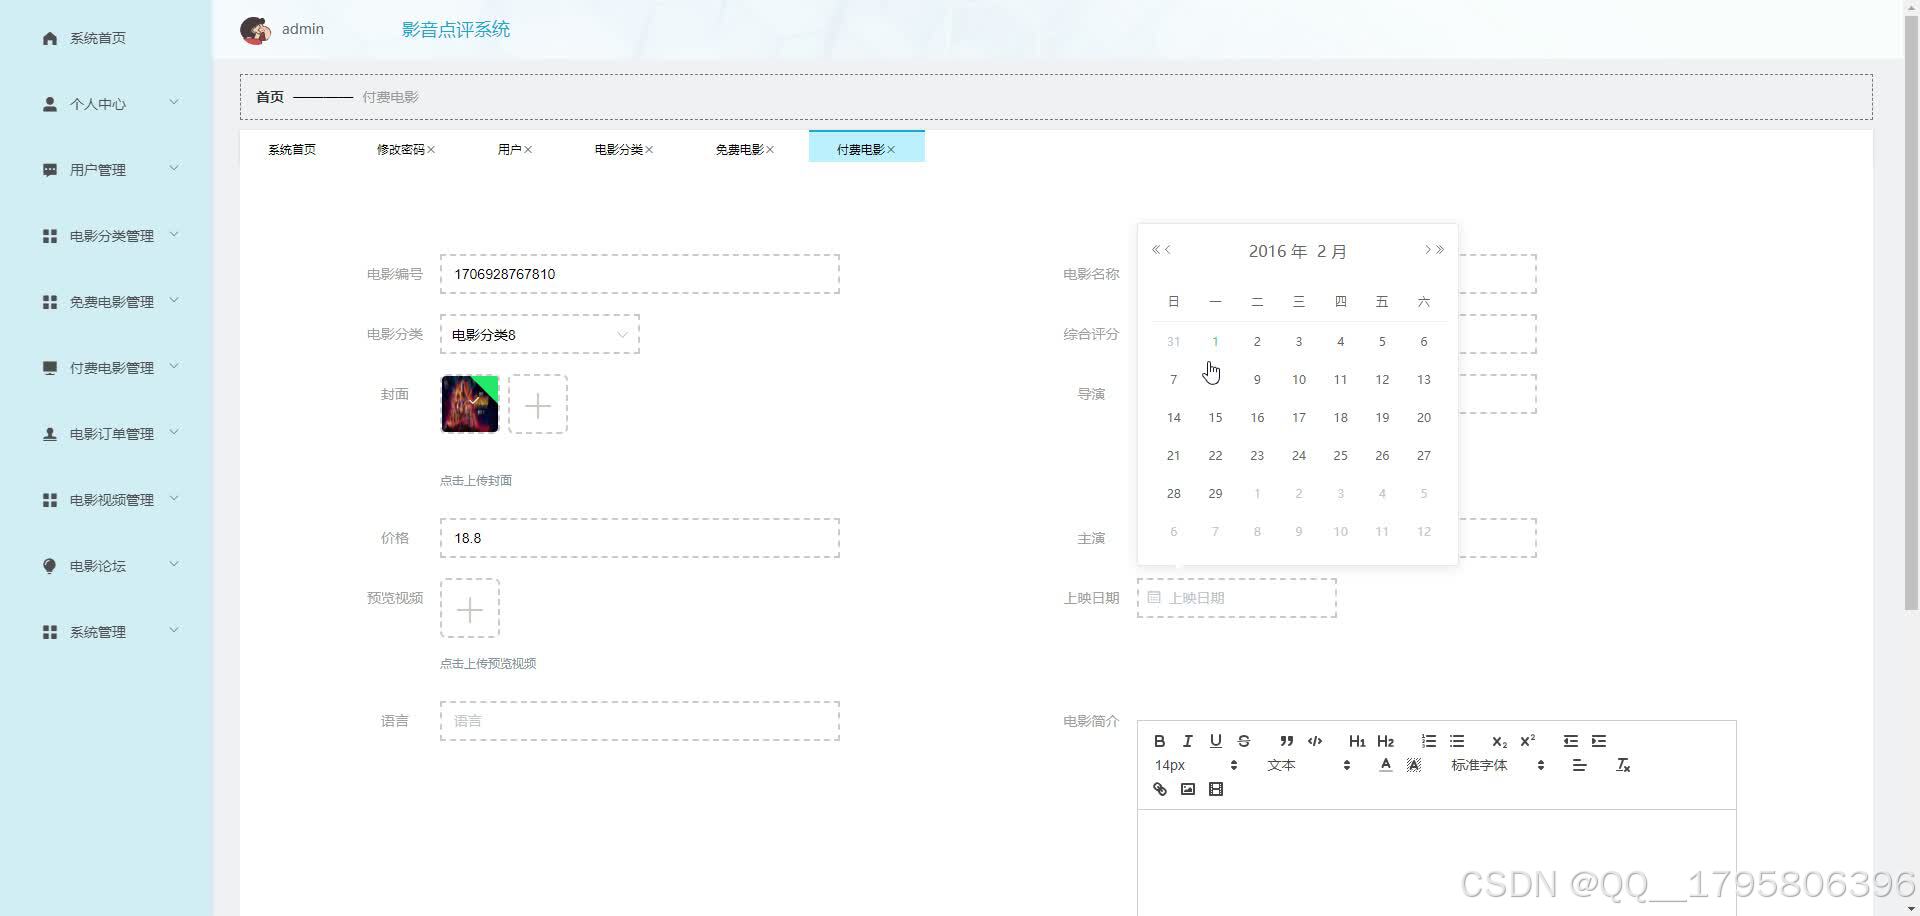The height and width of the screenshot is (916, 1920).
Task: Switch to the 电影分类 tab
Action: click(618, 149)
